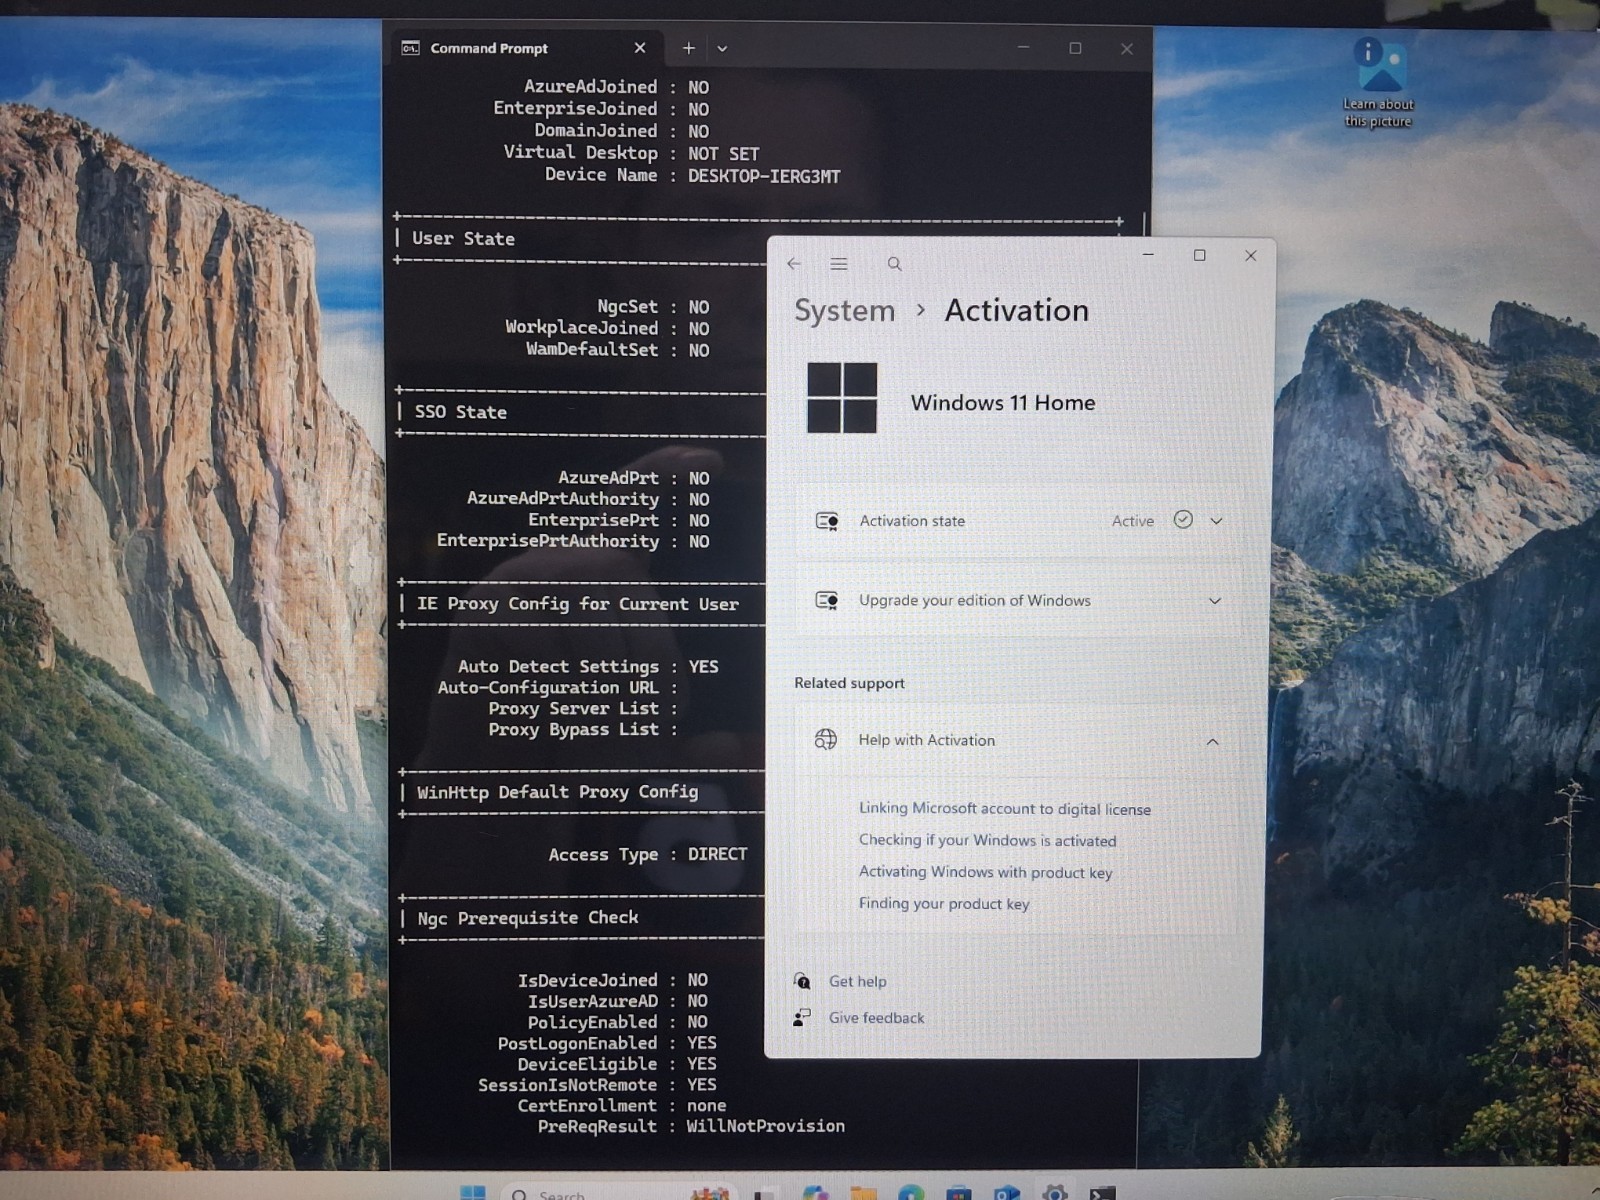Click the Auto Detect Settings YES value
The width and height of the screenshot is (1600, 1200).
point(703,667)
